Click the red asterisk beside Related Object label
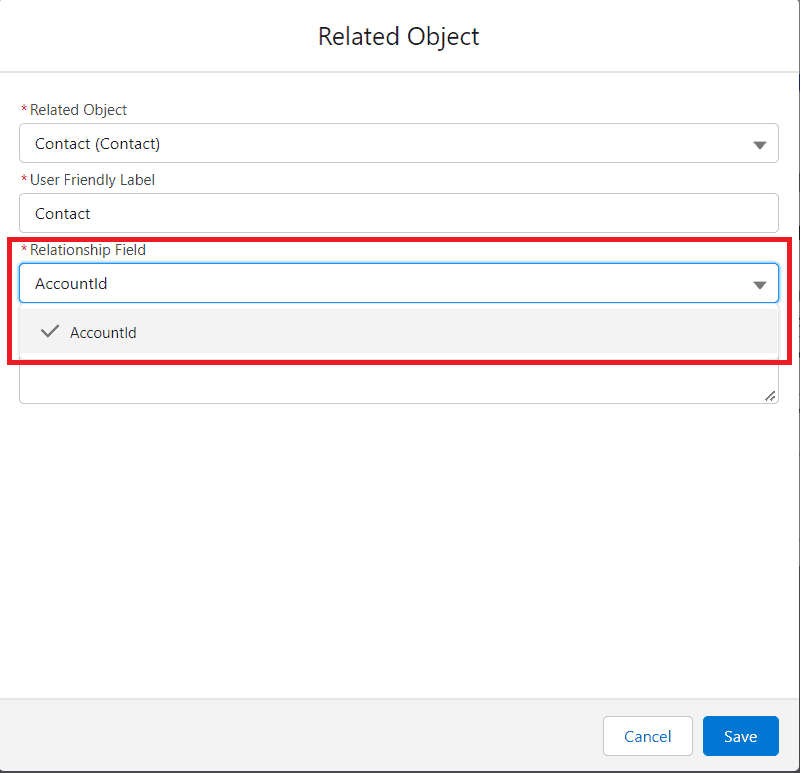This screenshot has width=800, height=773. point(24,110)
